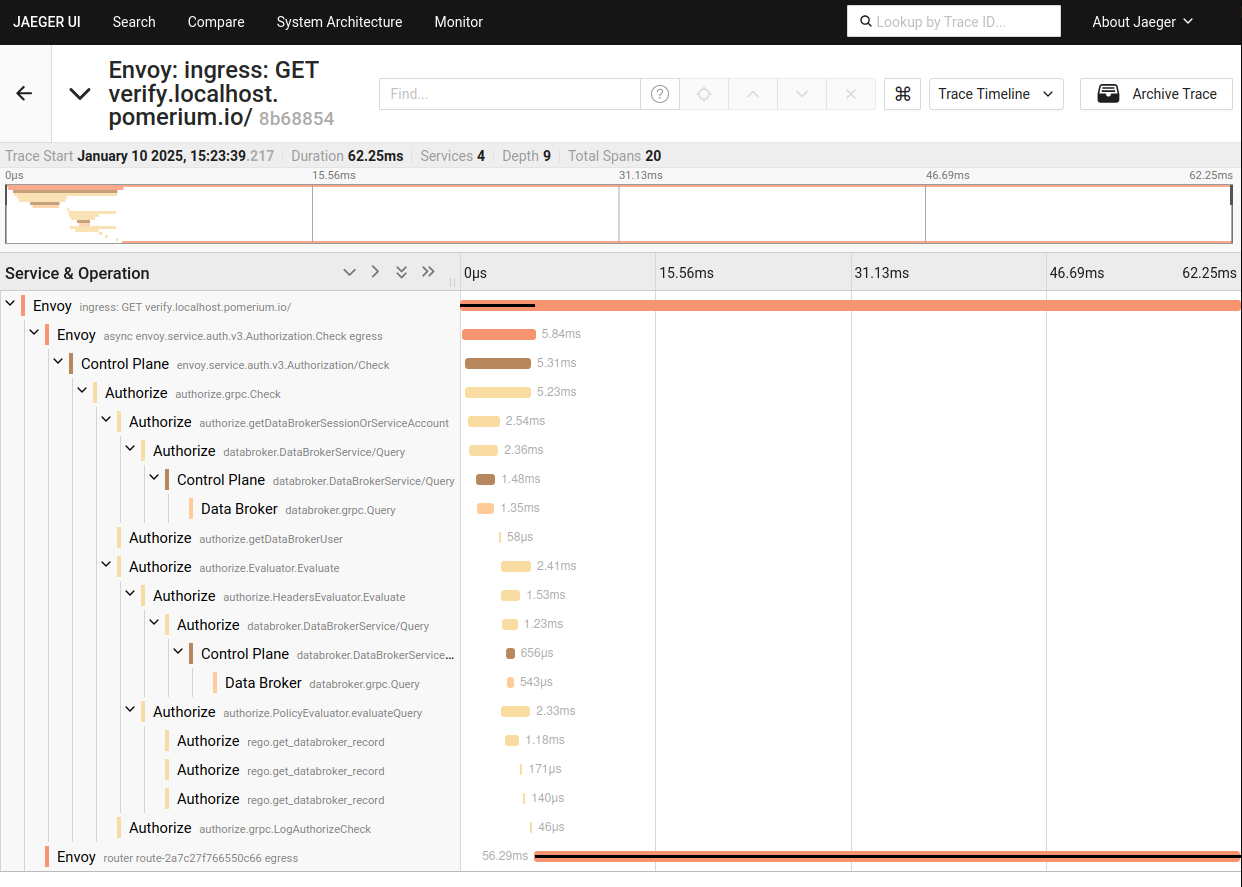Click the Archive Trace button
This screenshot has width=1242, height=887.
pyautogui.click(x=1156, y=93)
